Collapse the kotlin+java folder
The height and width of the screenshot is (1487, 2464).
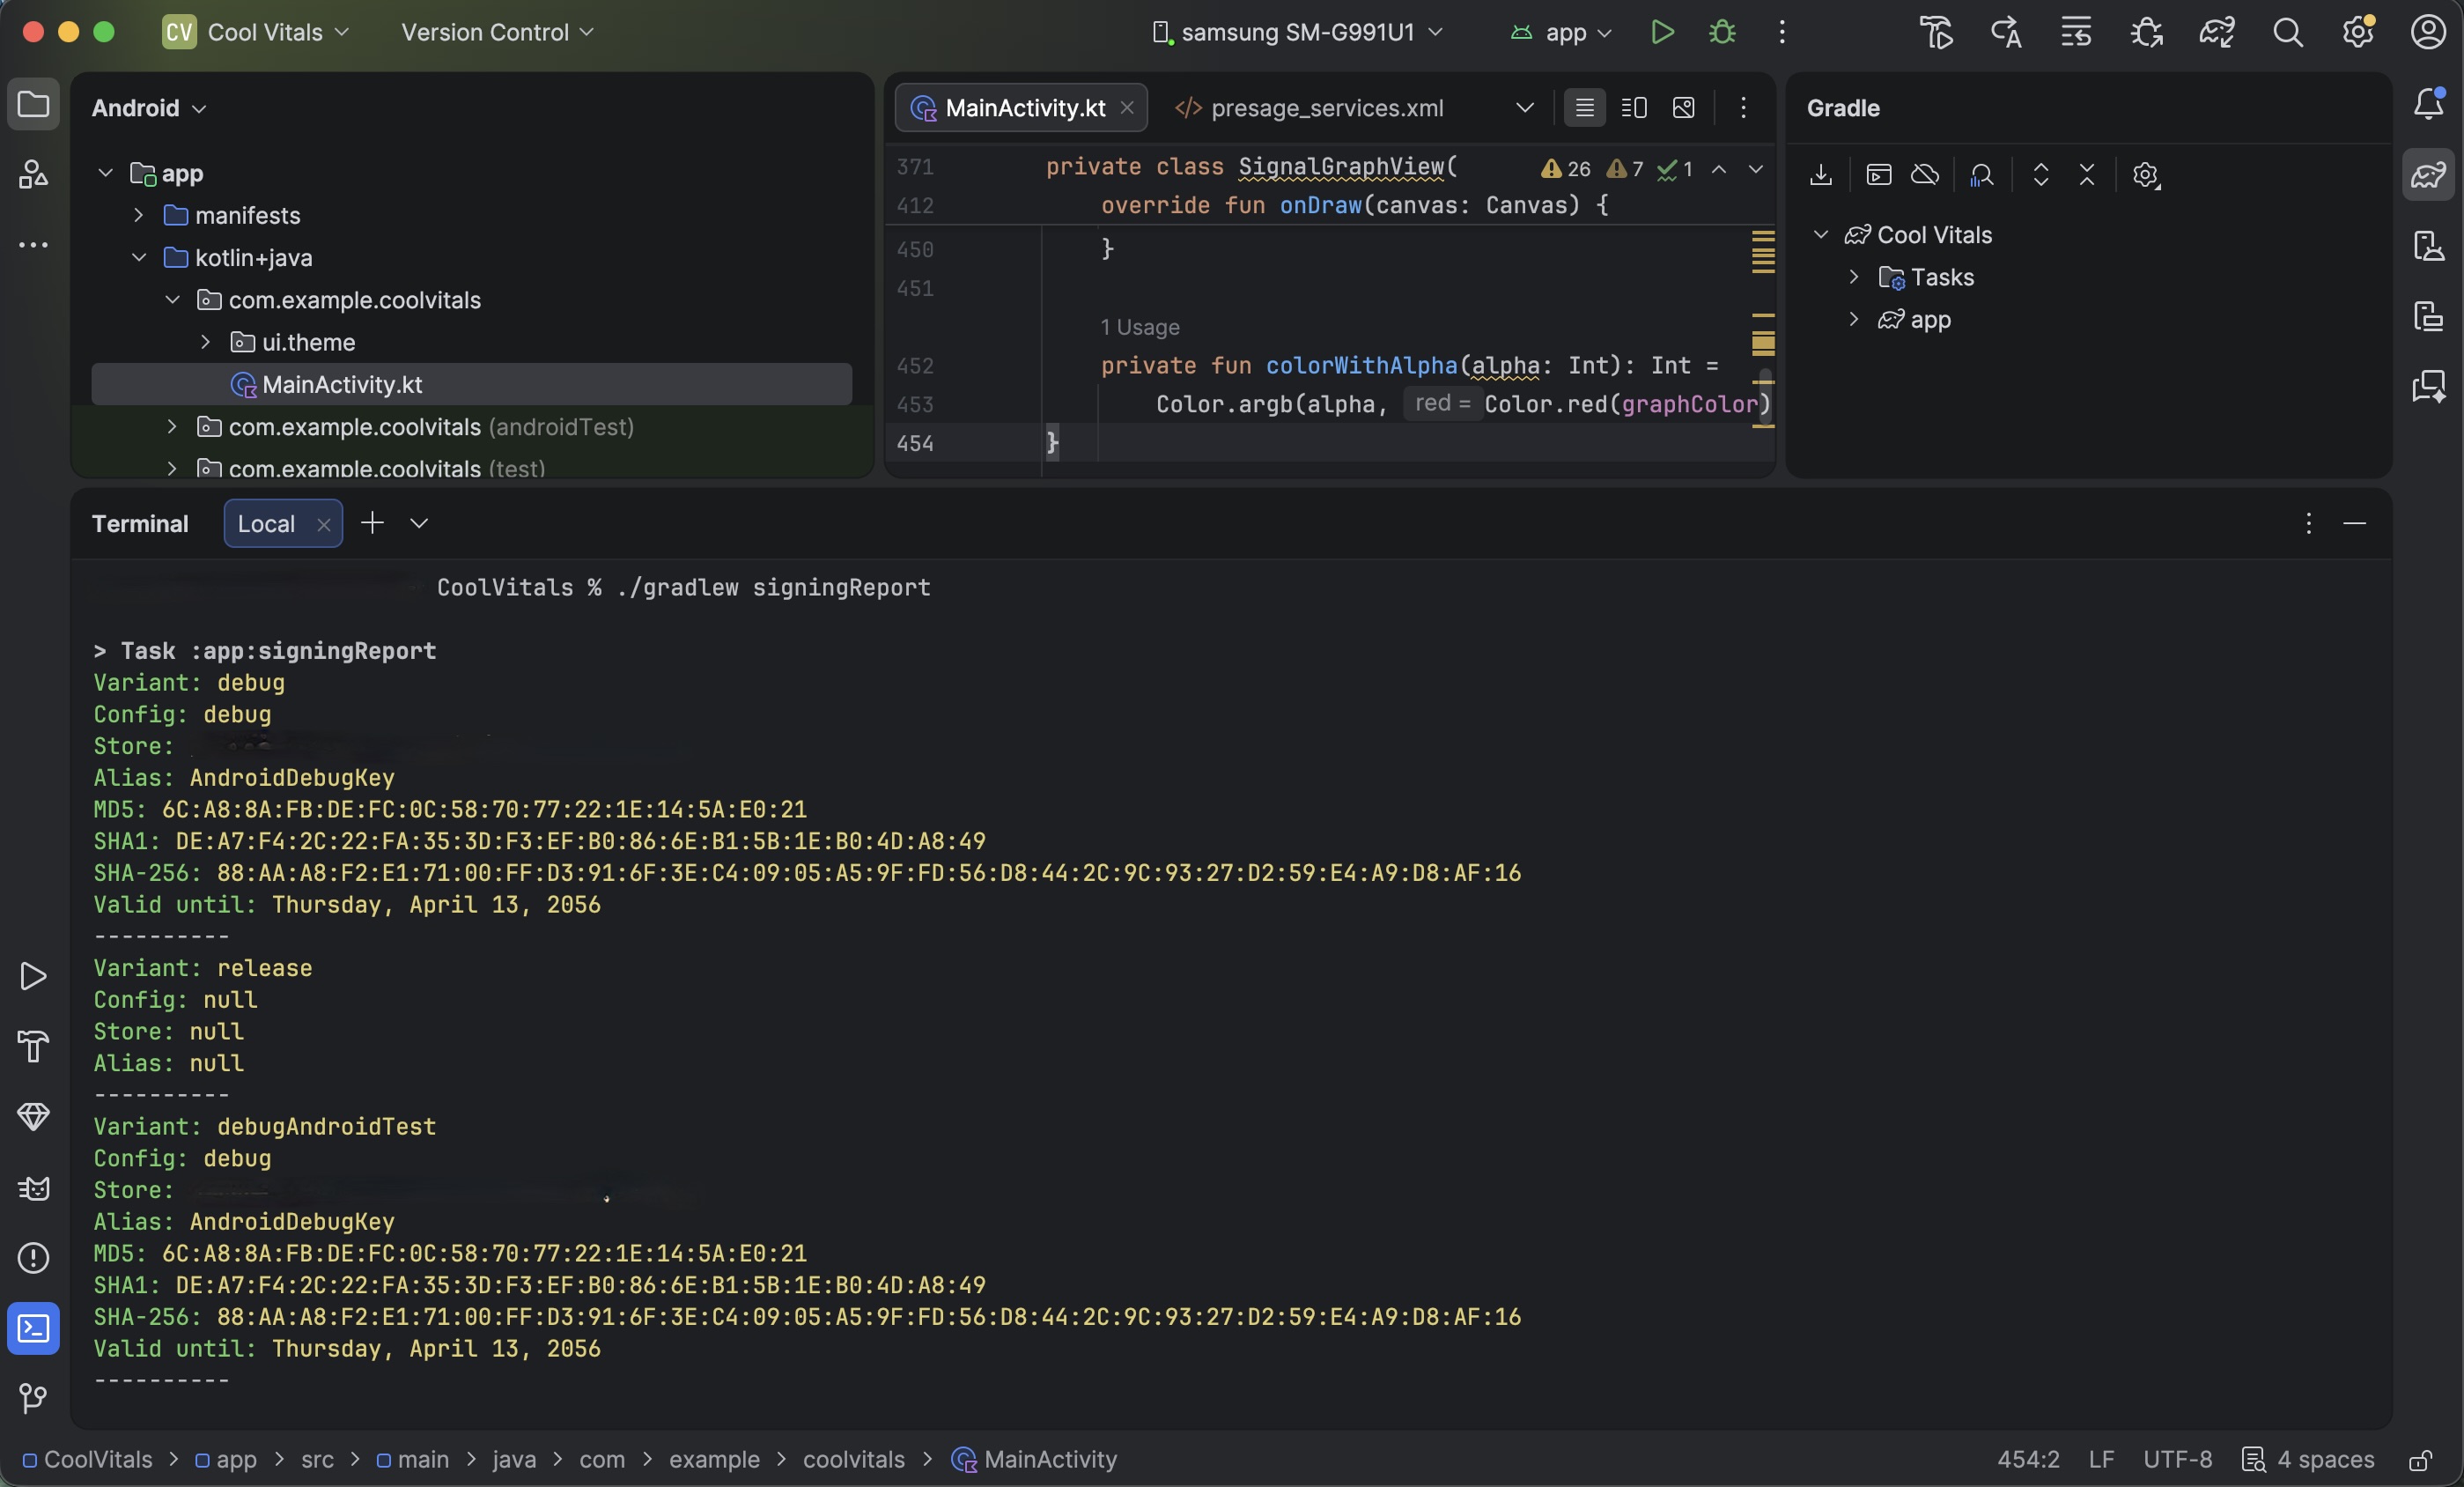coord(139,257)
